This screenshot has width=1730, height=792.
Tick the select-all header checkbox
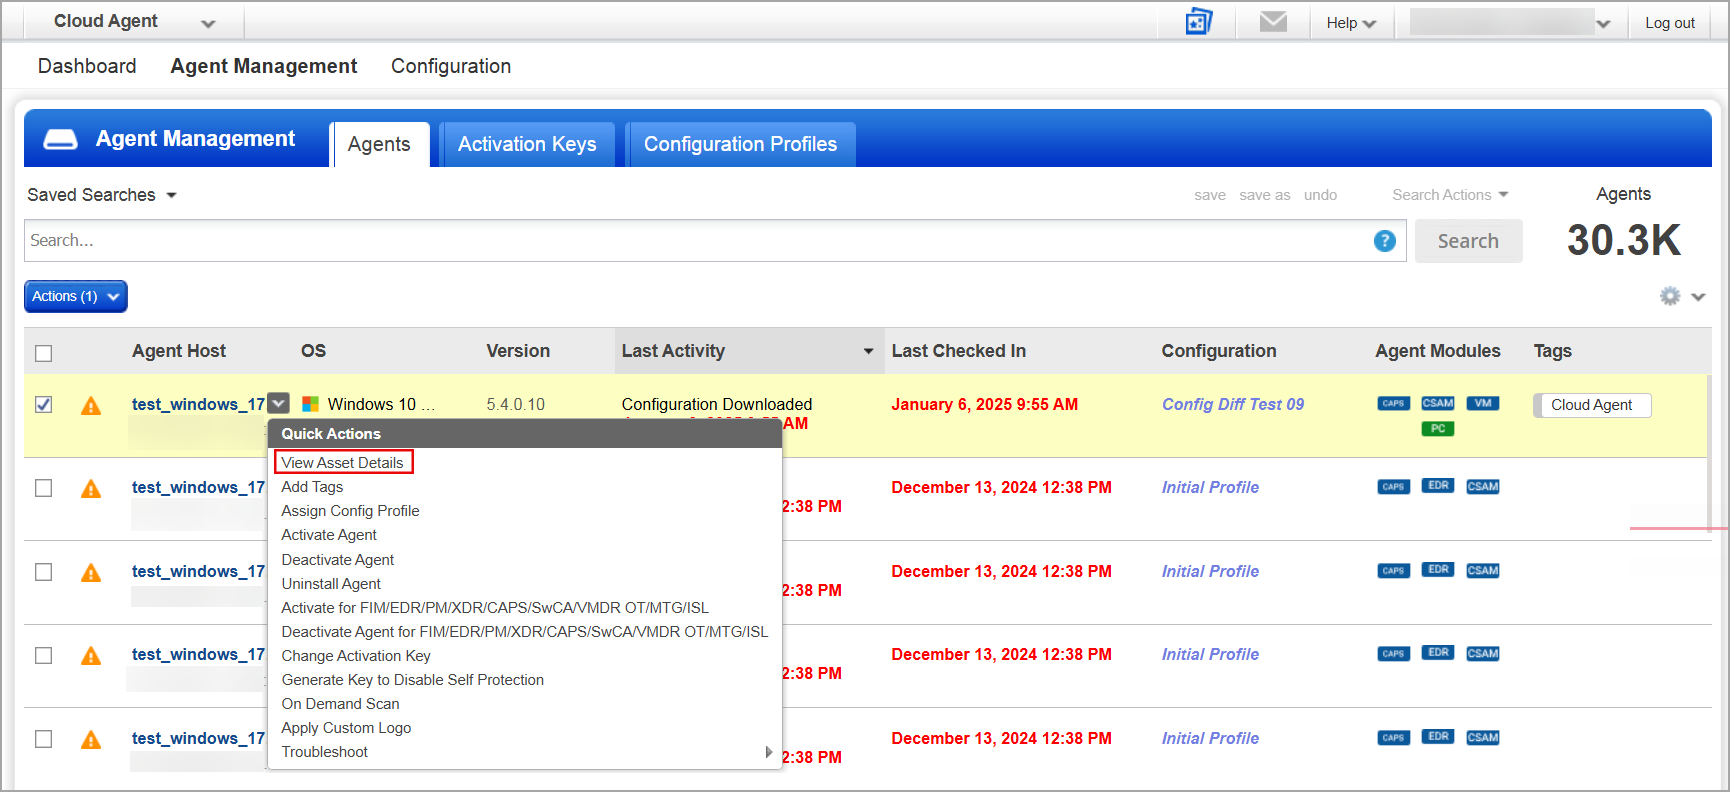[43, 353]
